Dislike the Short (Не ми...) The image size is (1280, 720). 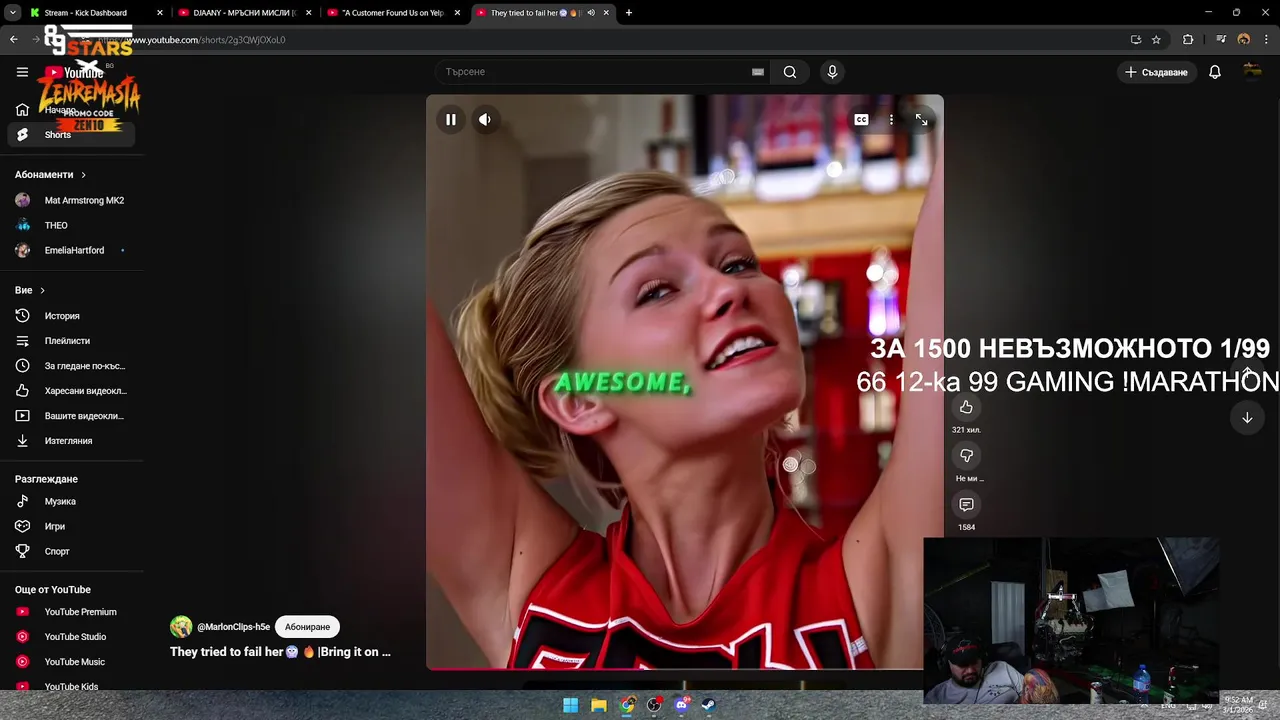pos(966,456)
